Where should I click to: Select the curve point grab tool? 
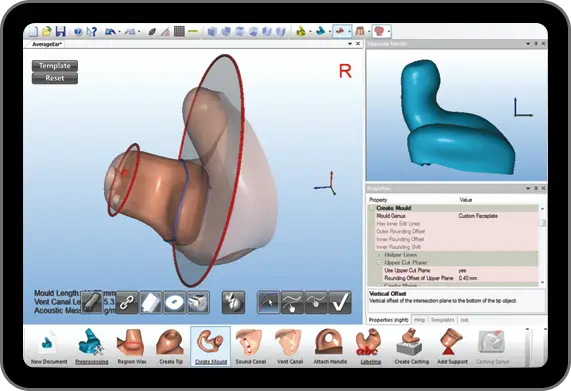point(316,302)
